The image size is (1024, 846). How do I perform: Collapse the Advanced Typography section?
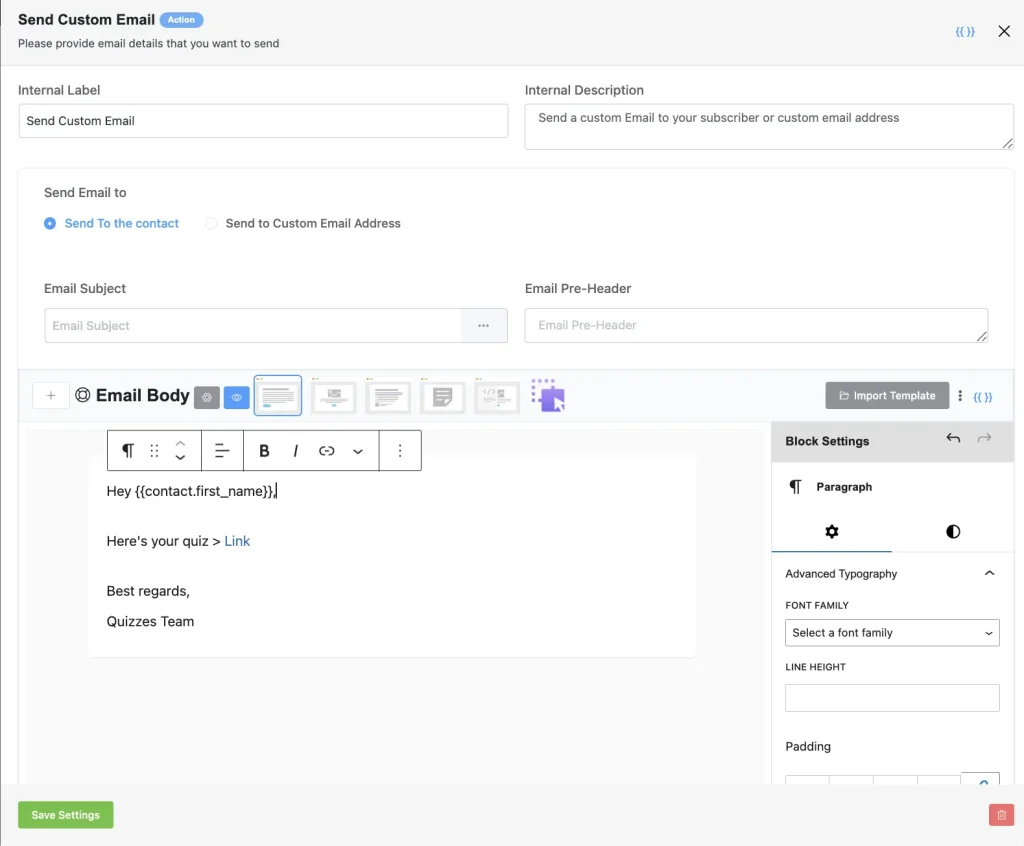[989, 573]
